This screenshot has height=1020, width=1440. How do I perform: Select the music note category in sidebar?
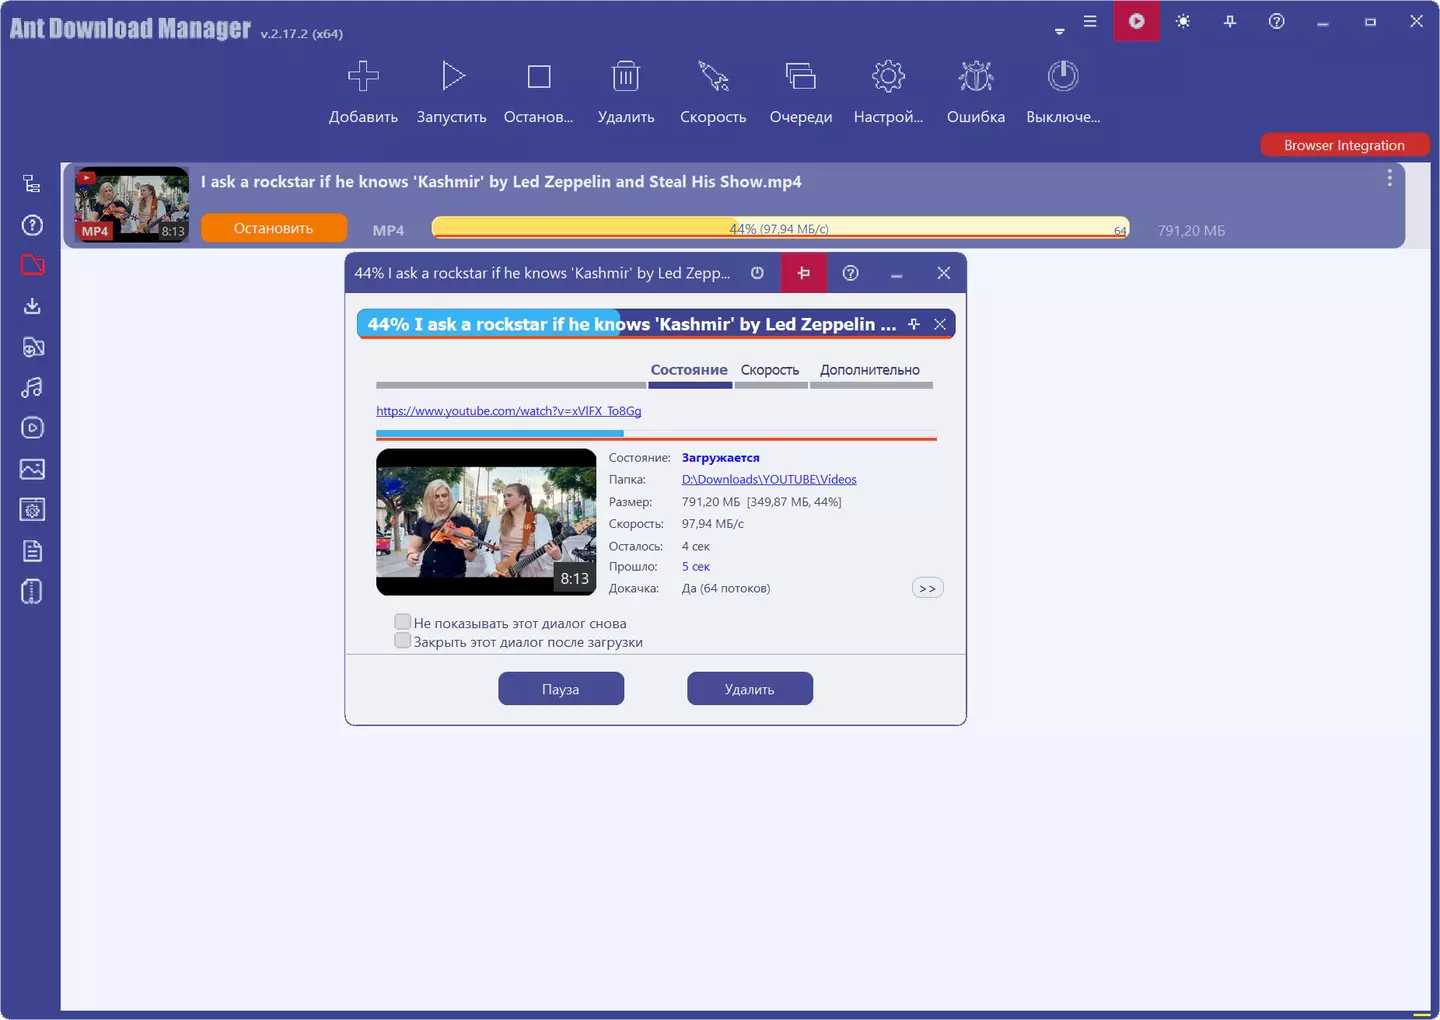32,388
